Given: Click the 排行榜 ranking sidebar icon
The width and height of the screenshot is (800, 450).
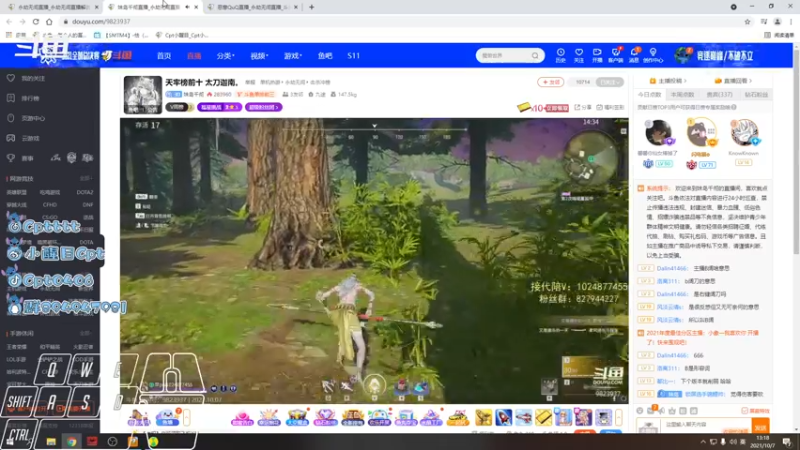Looking at the screenshot, I should click(11, 98).
